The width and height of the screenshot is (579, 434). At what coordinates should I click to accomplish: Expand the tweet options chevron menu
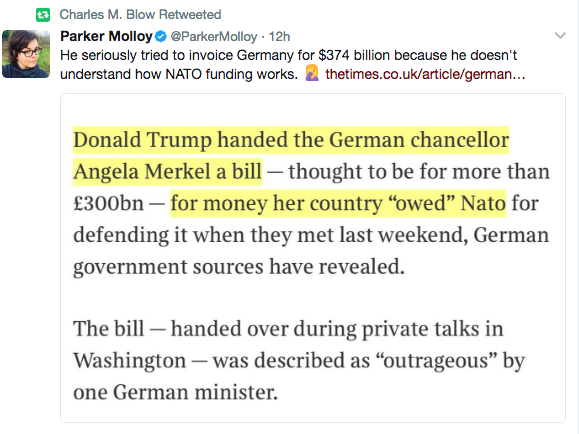point(560,35)
